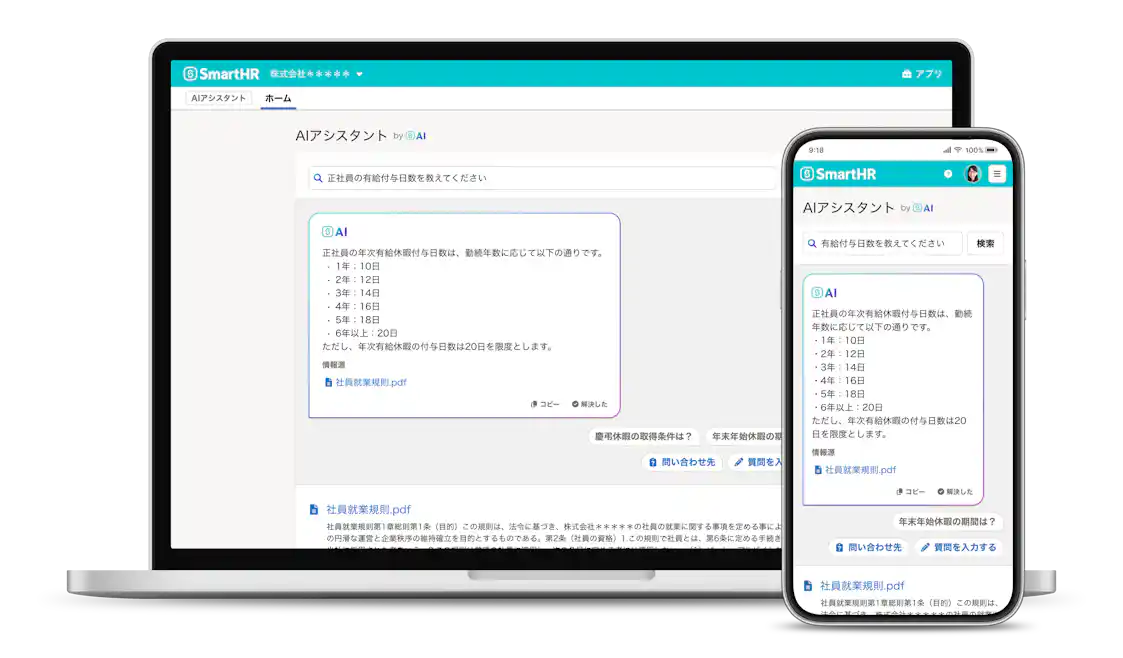
Task: Click the line 1年：10日 in the phone AI card
Action: pyautogui.click(x=842, y=340)
